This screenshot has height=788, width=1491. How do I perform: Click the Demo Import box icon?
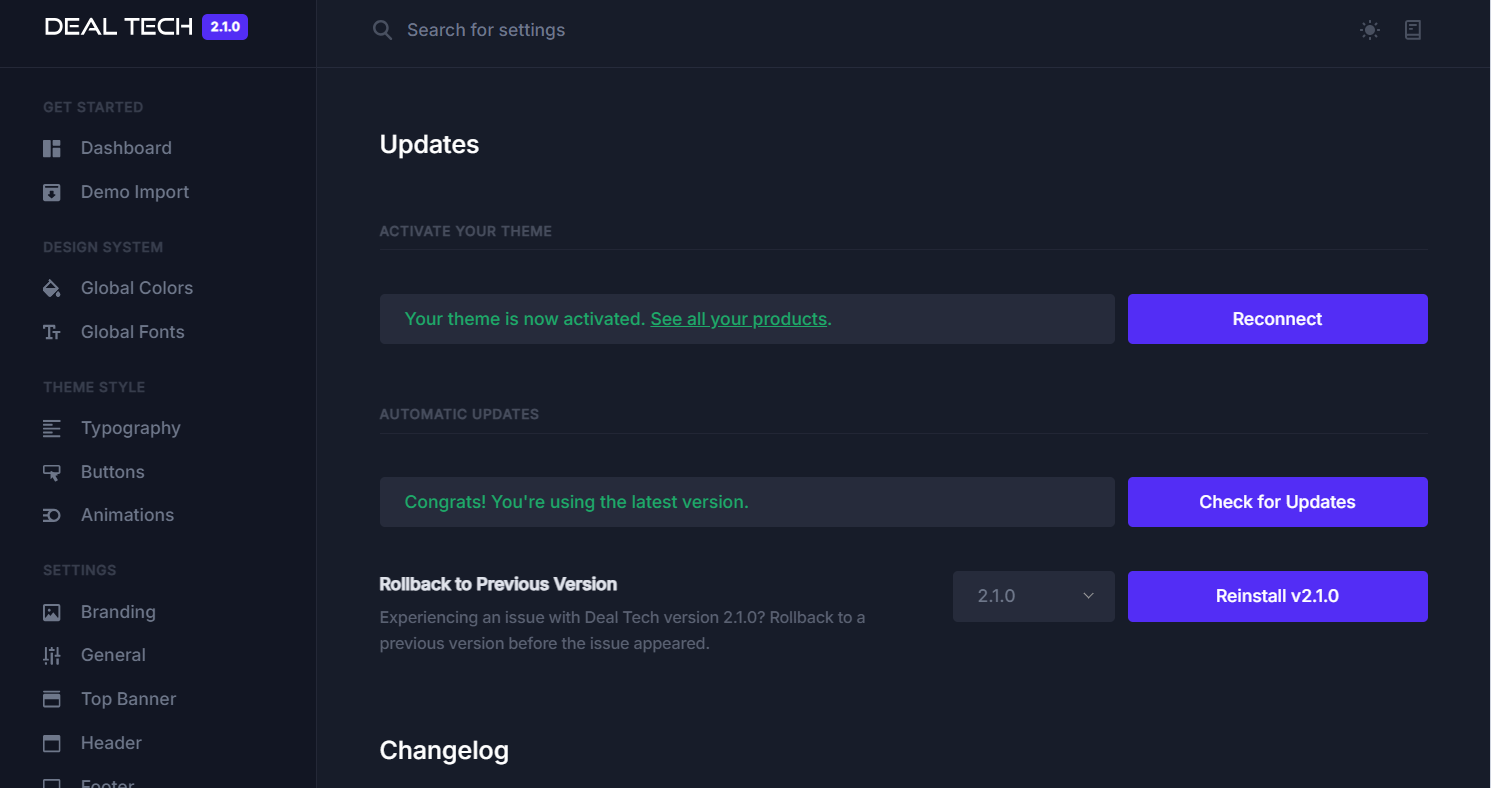coord(52,192)
